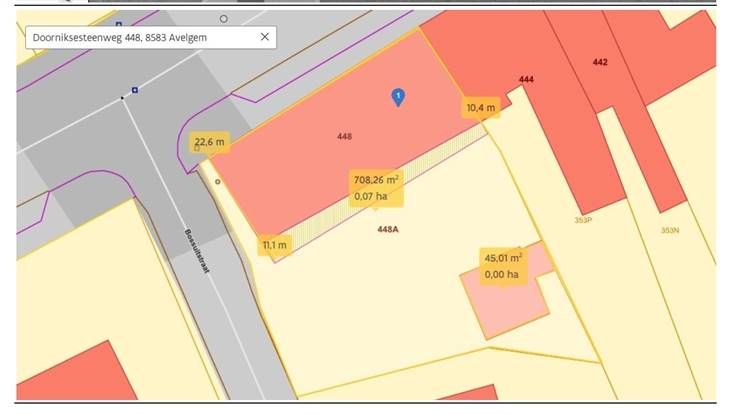
Task: Click building number 444
Action: 526,79
